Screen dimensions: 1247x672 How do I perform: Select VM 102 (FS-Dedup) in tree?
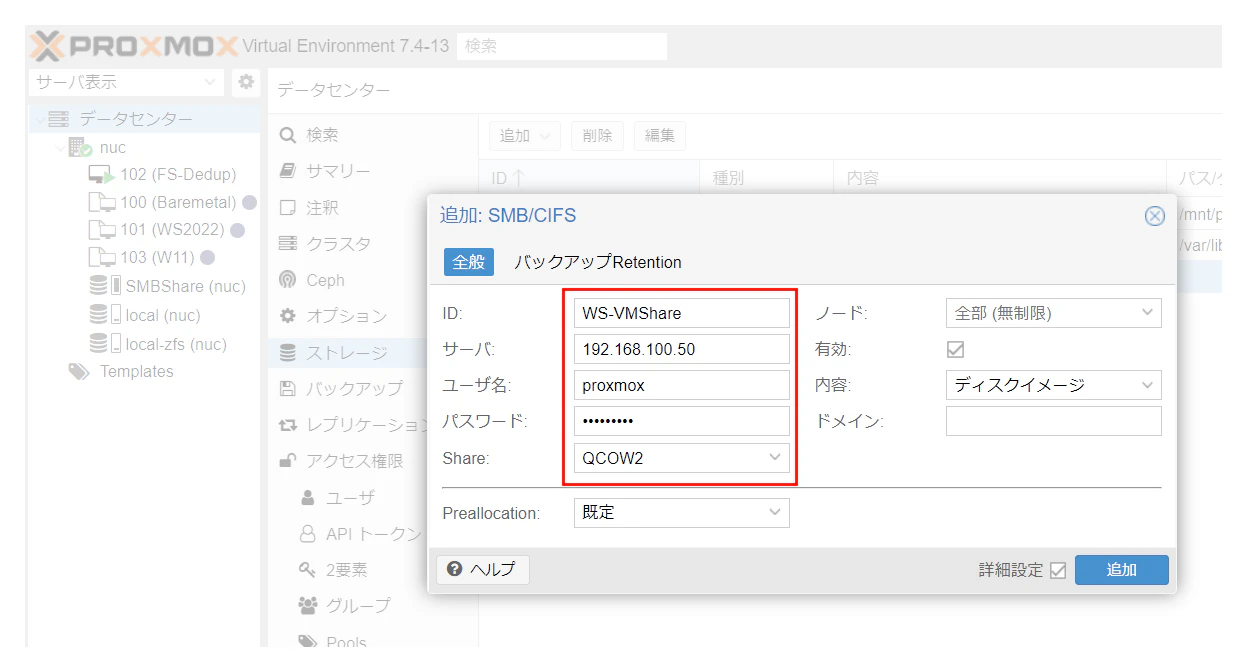162,174
